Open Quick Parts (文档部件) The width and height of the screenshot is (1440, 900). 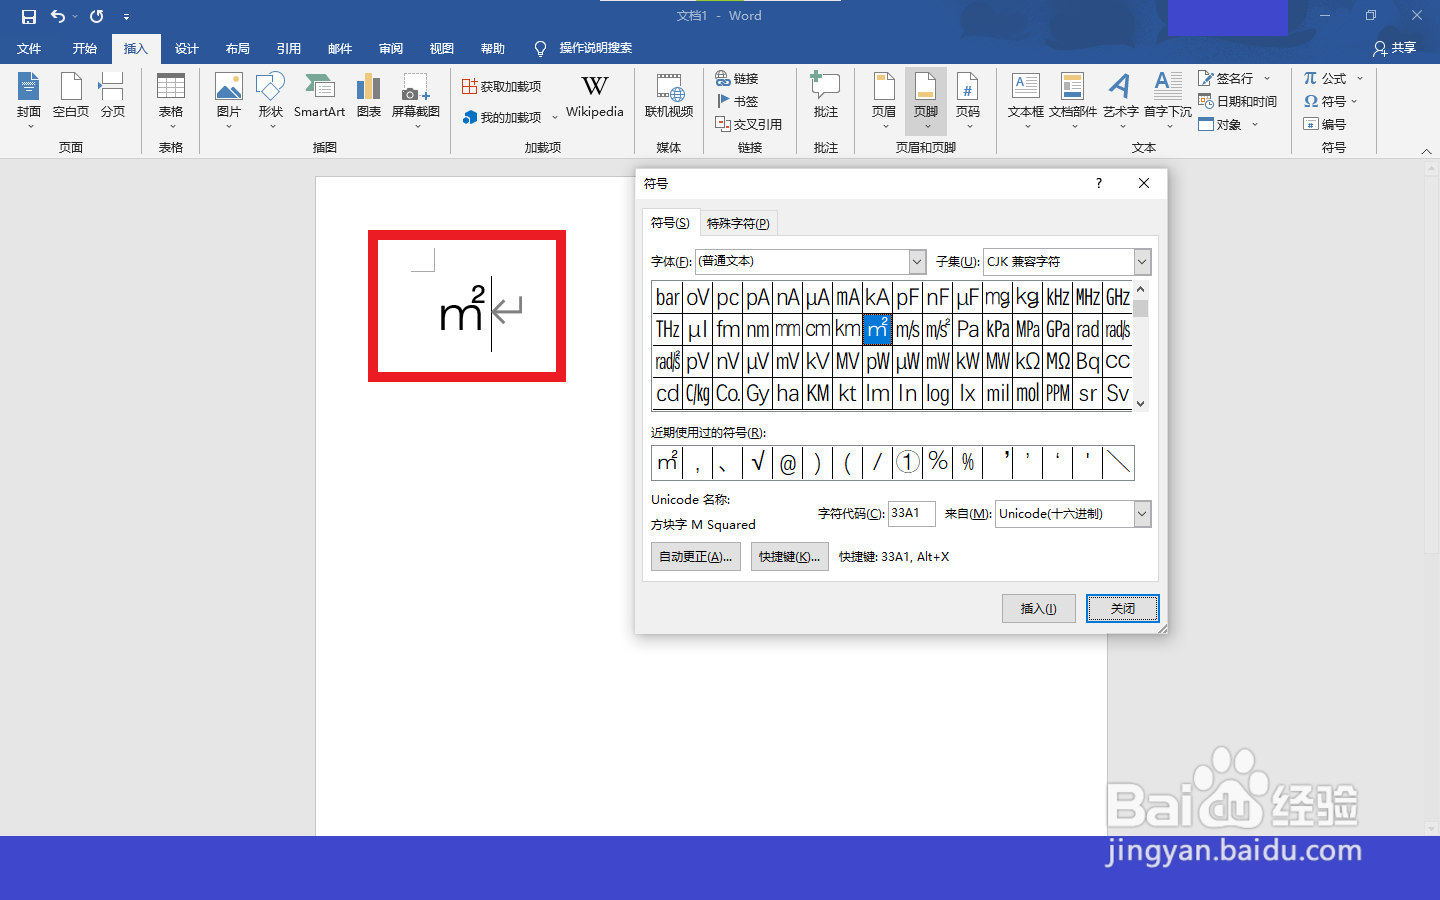1073,100
